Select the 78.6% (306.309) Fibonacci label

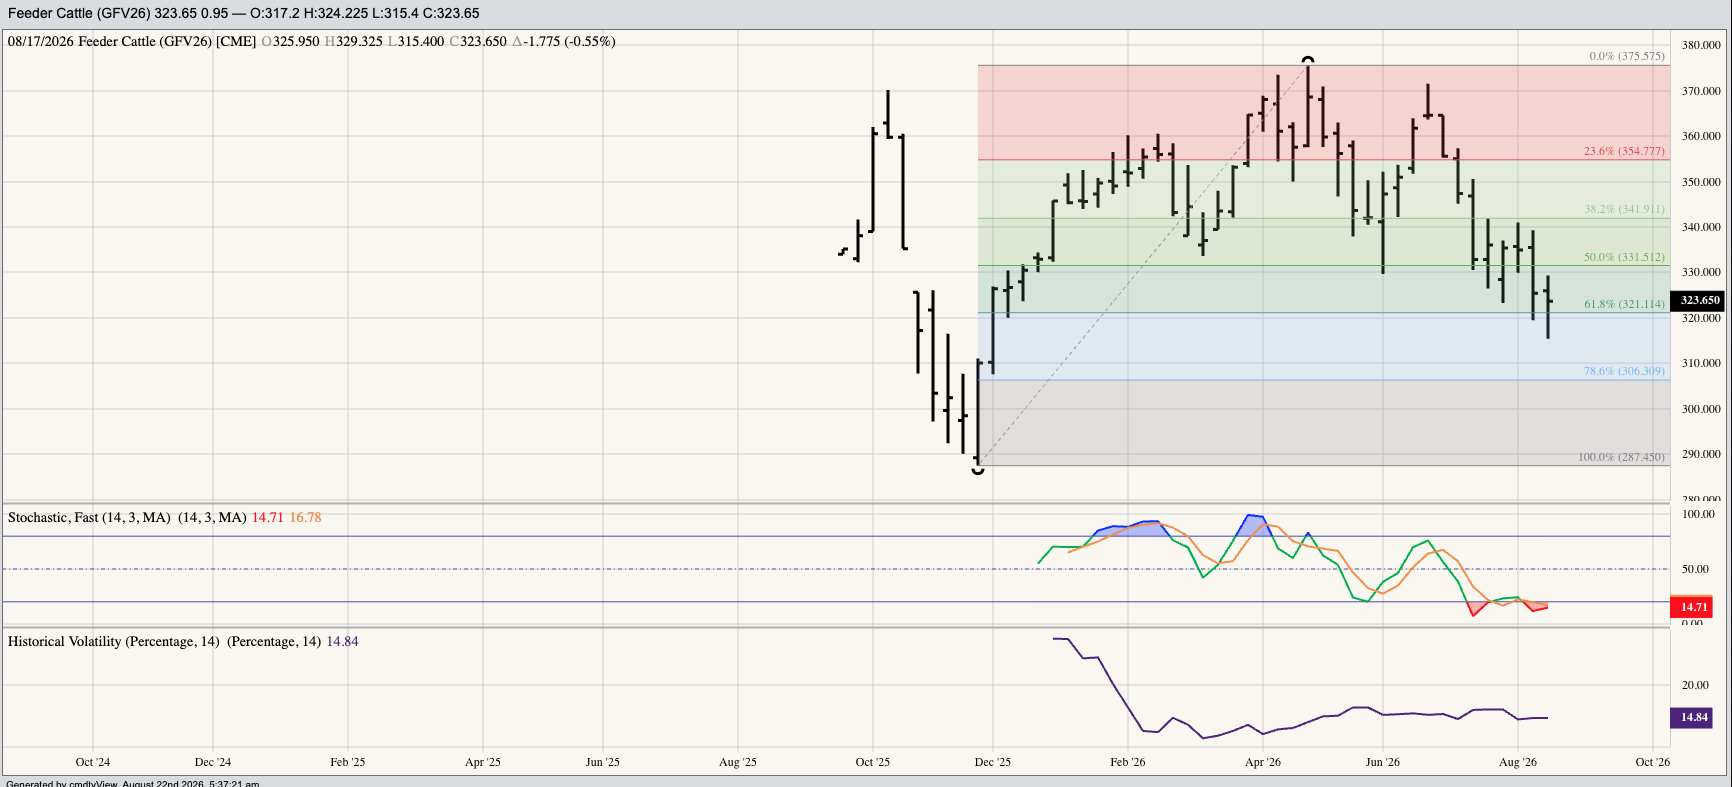pyautogui.click(x=1624, y=371)
